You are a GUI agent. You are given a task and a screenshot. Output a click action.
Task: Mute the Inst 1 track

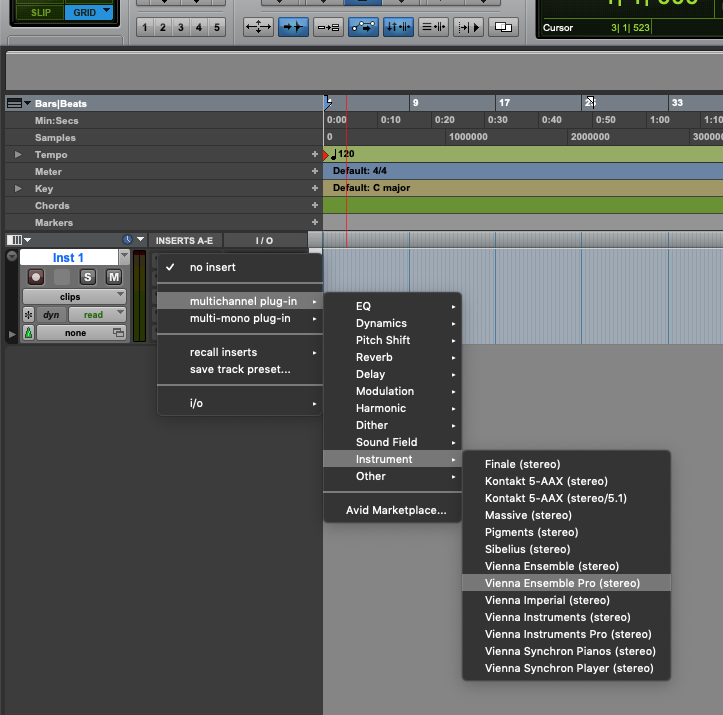click(x=113, y=277)
